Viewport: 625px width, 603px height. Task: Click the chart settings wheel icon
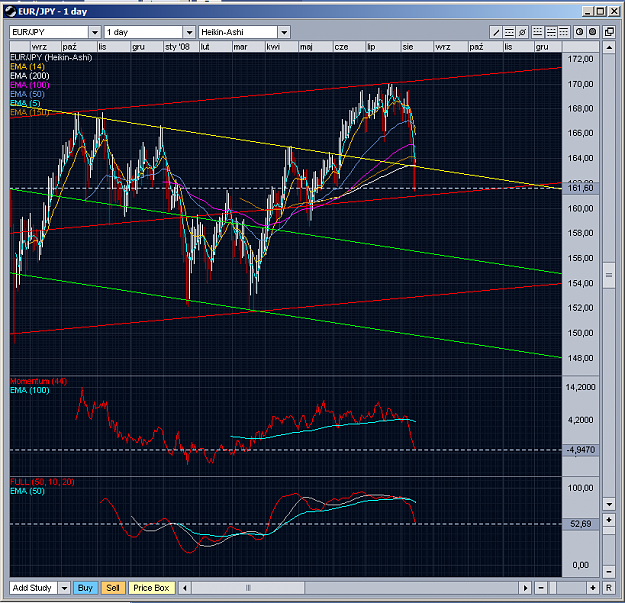click(593, 32)
